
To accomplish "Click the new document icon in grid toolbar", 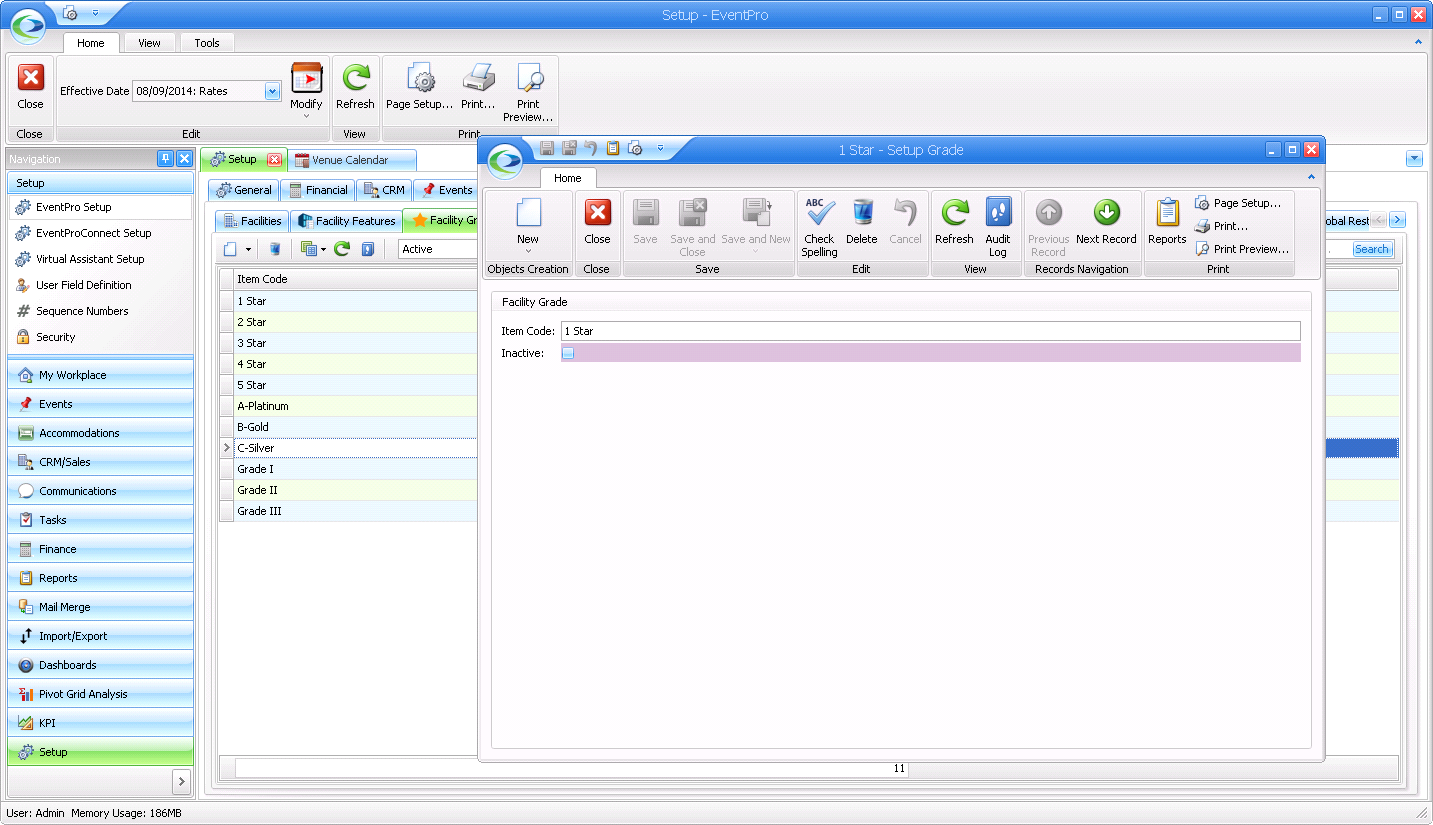I will (230, 249).
